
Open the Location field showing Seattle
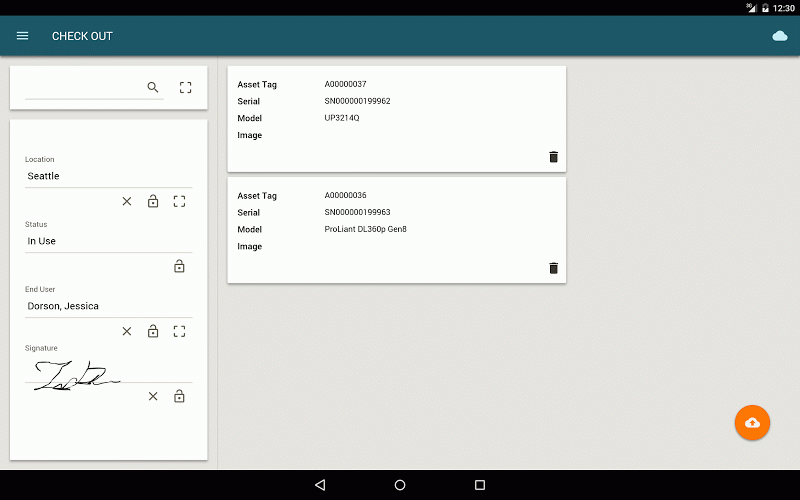pyautogui.click(x=109, y=176)
